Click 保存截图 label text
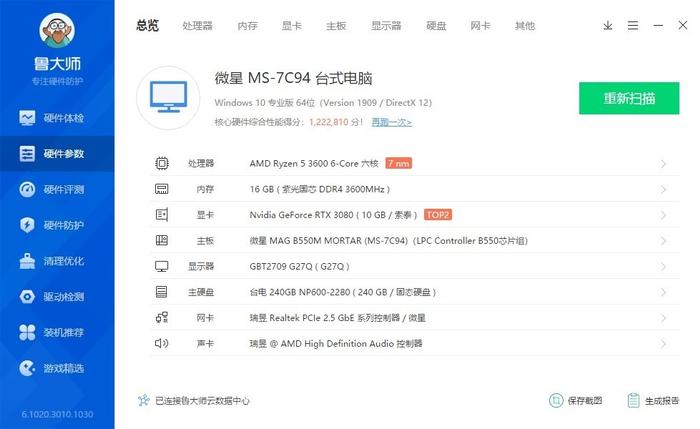Screen dimensions: 700x429 tap(585, 401)
